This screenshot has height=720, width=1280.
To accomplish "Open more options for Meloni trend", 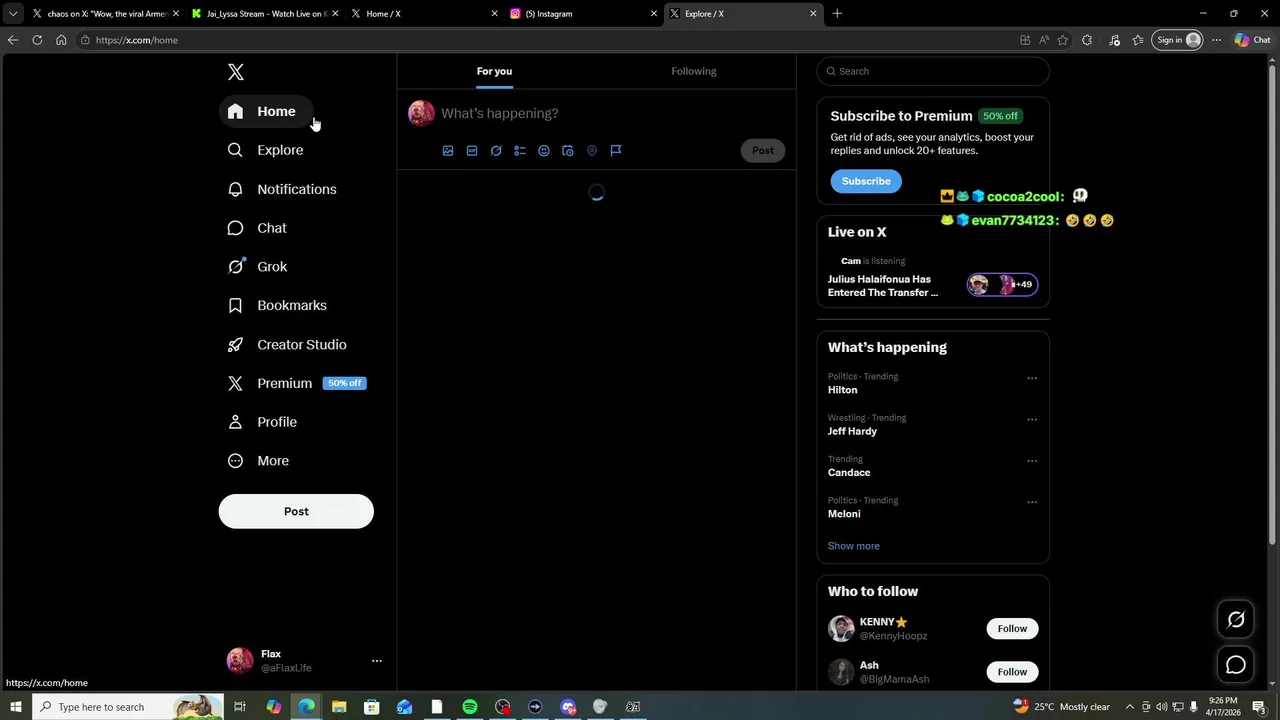I will pyautogui.click(x=1032, y=502).
